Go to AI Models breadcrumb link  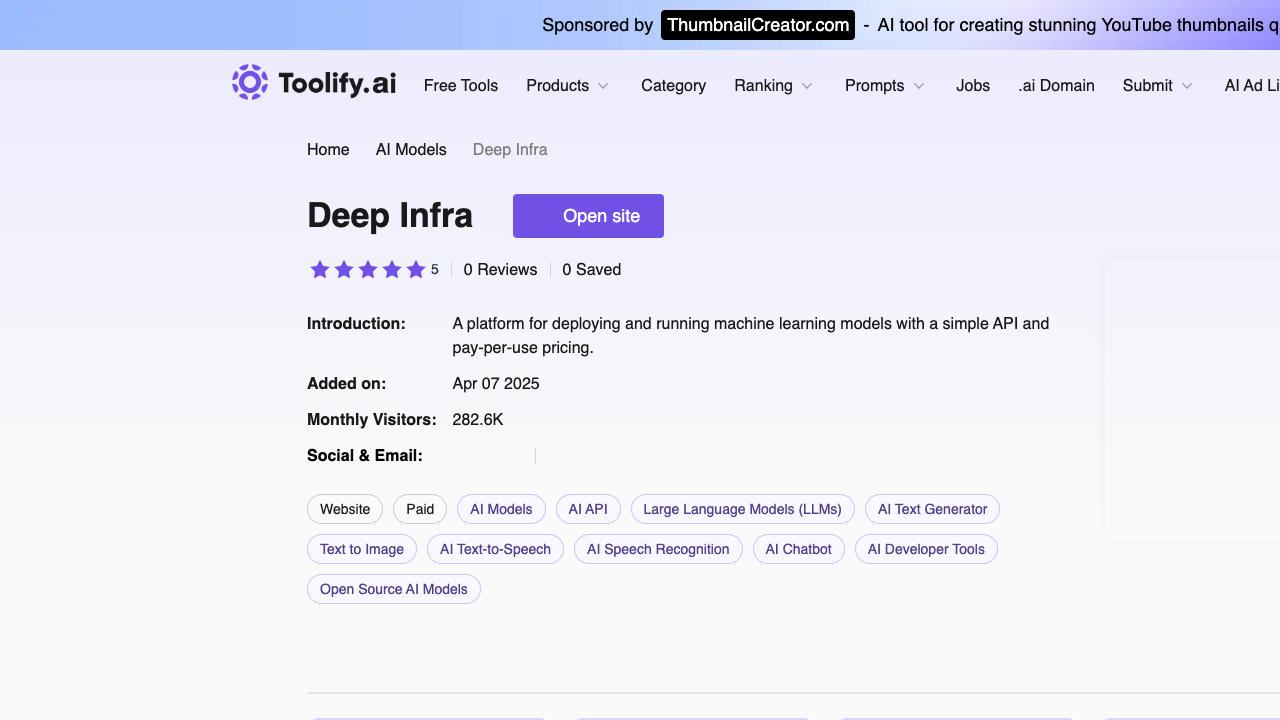[411, 150]
